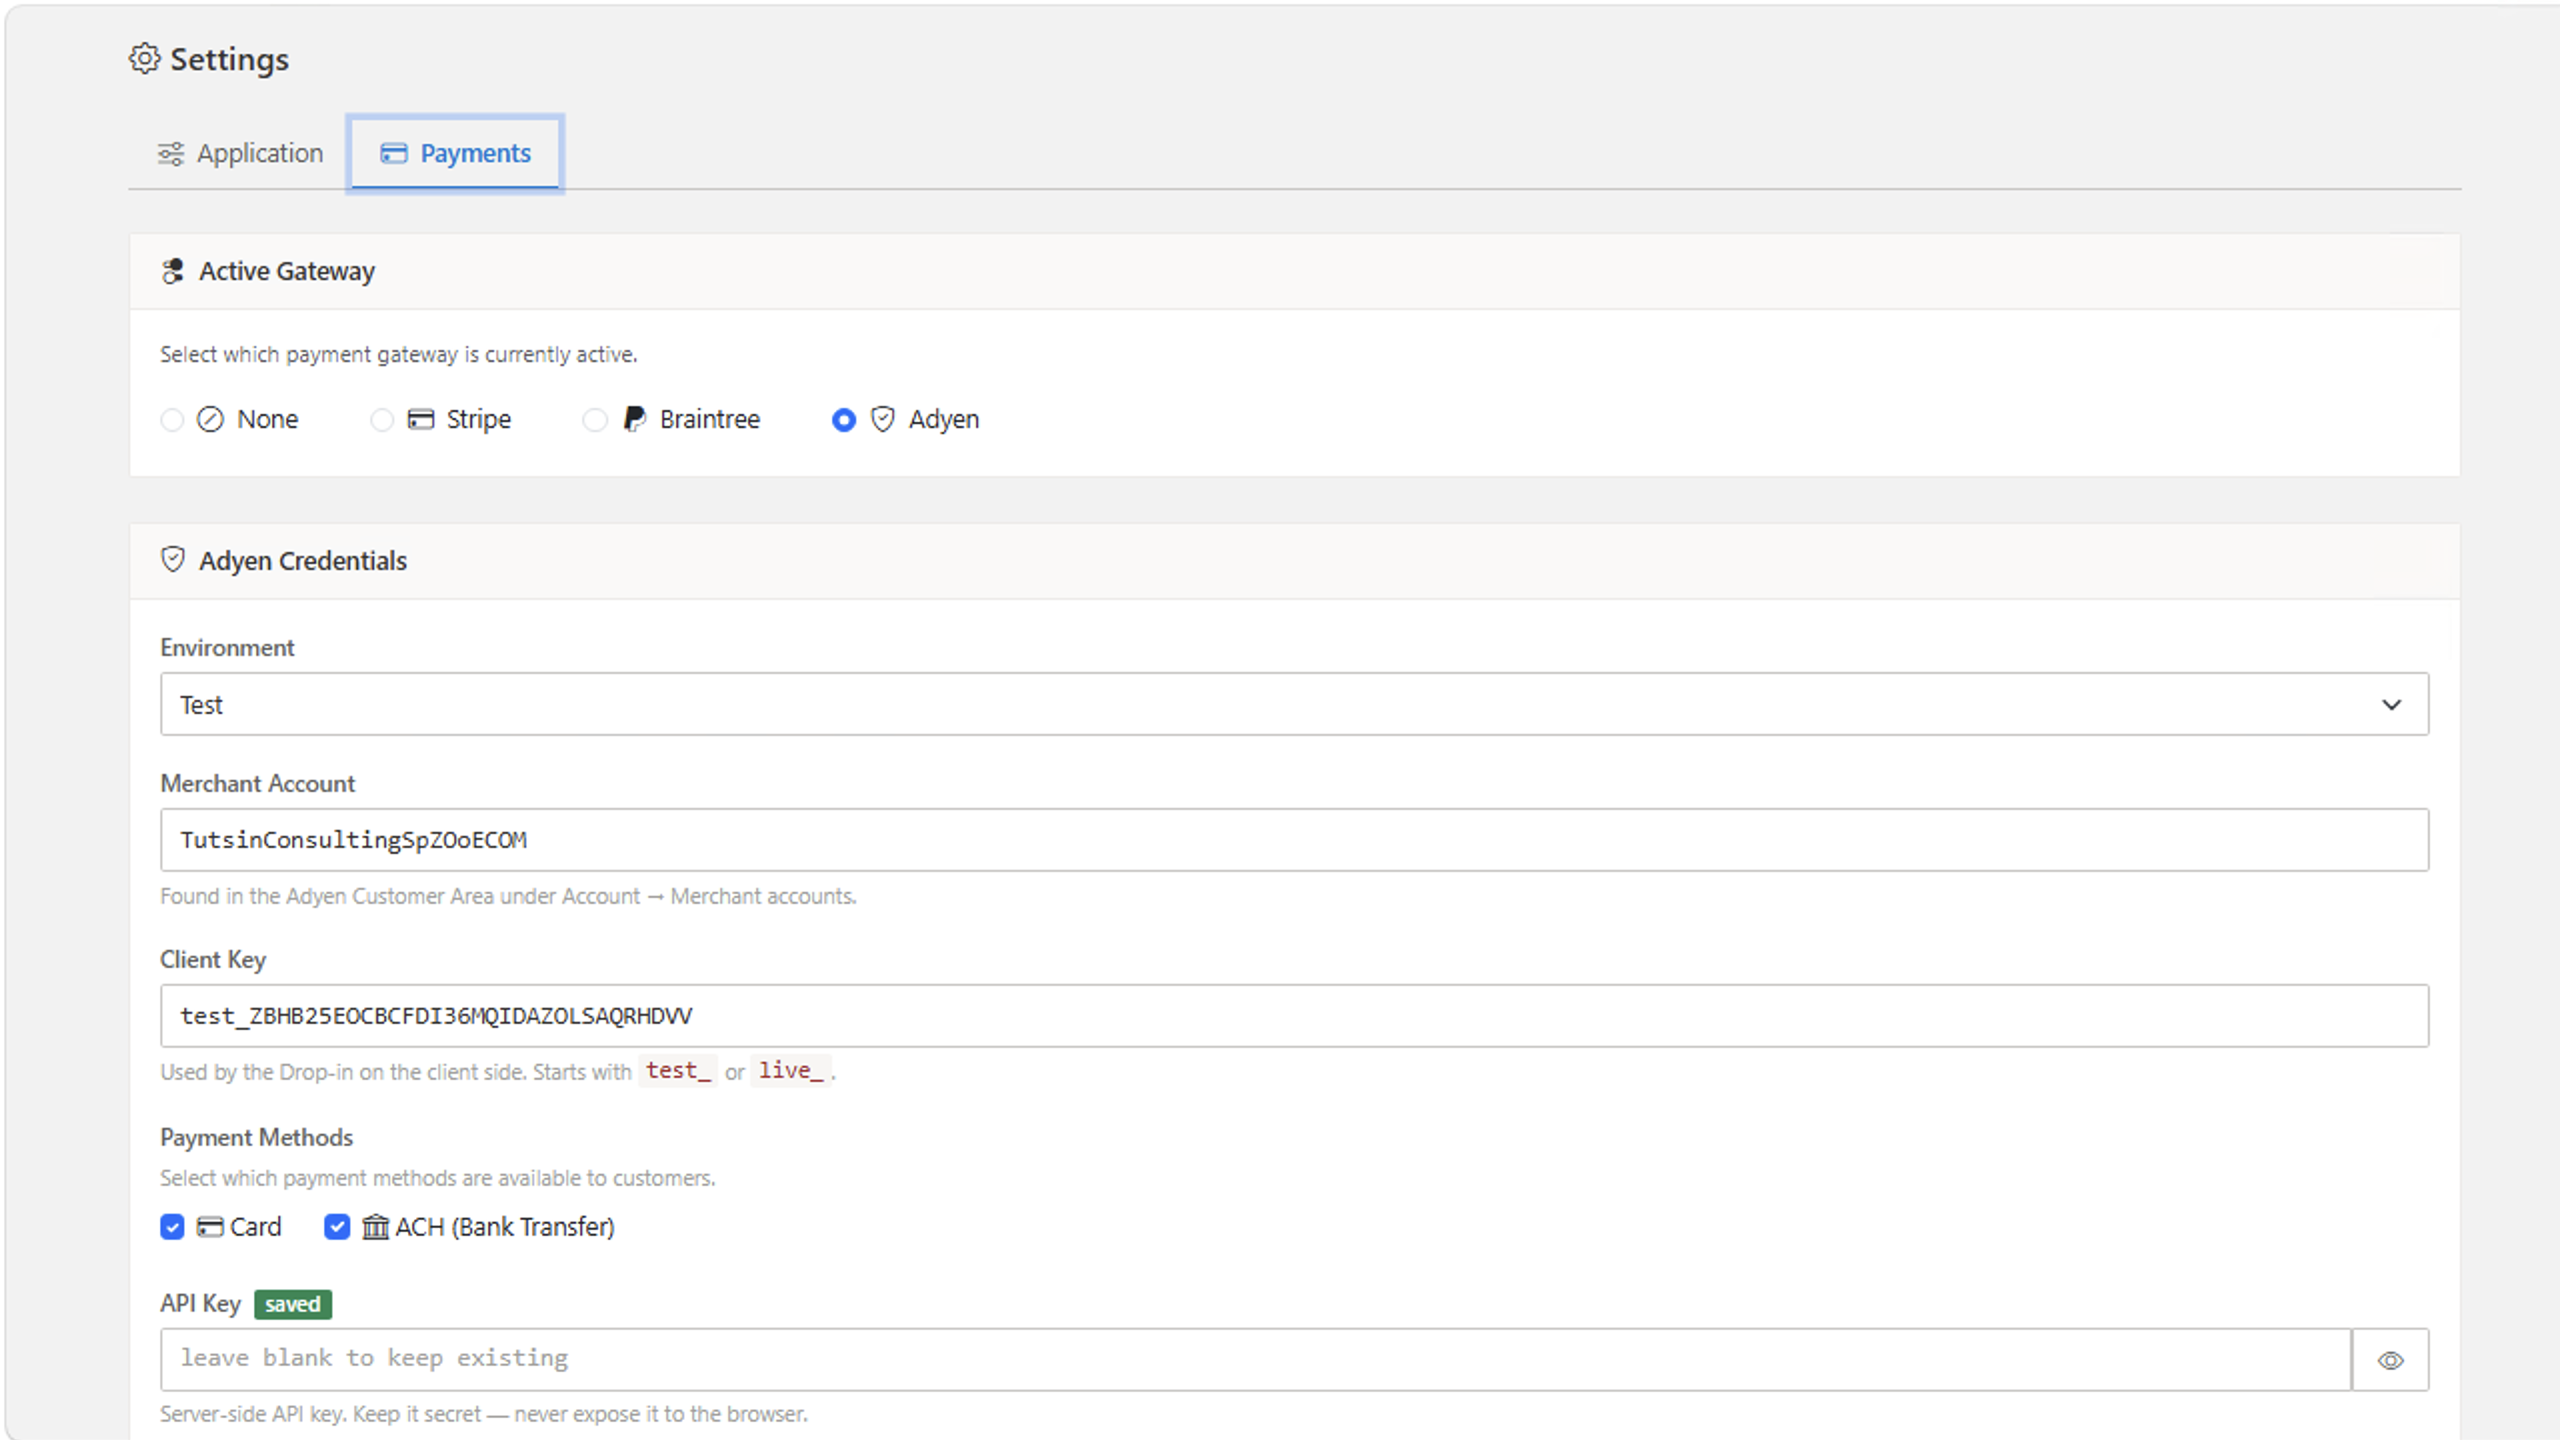The width and height of the screenshot is (2560, 1440).
Task: Click the Stripe option label text
Action: coord(478,419)
